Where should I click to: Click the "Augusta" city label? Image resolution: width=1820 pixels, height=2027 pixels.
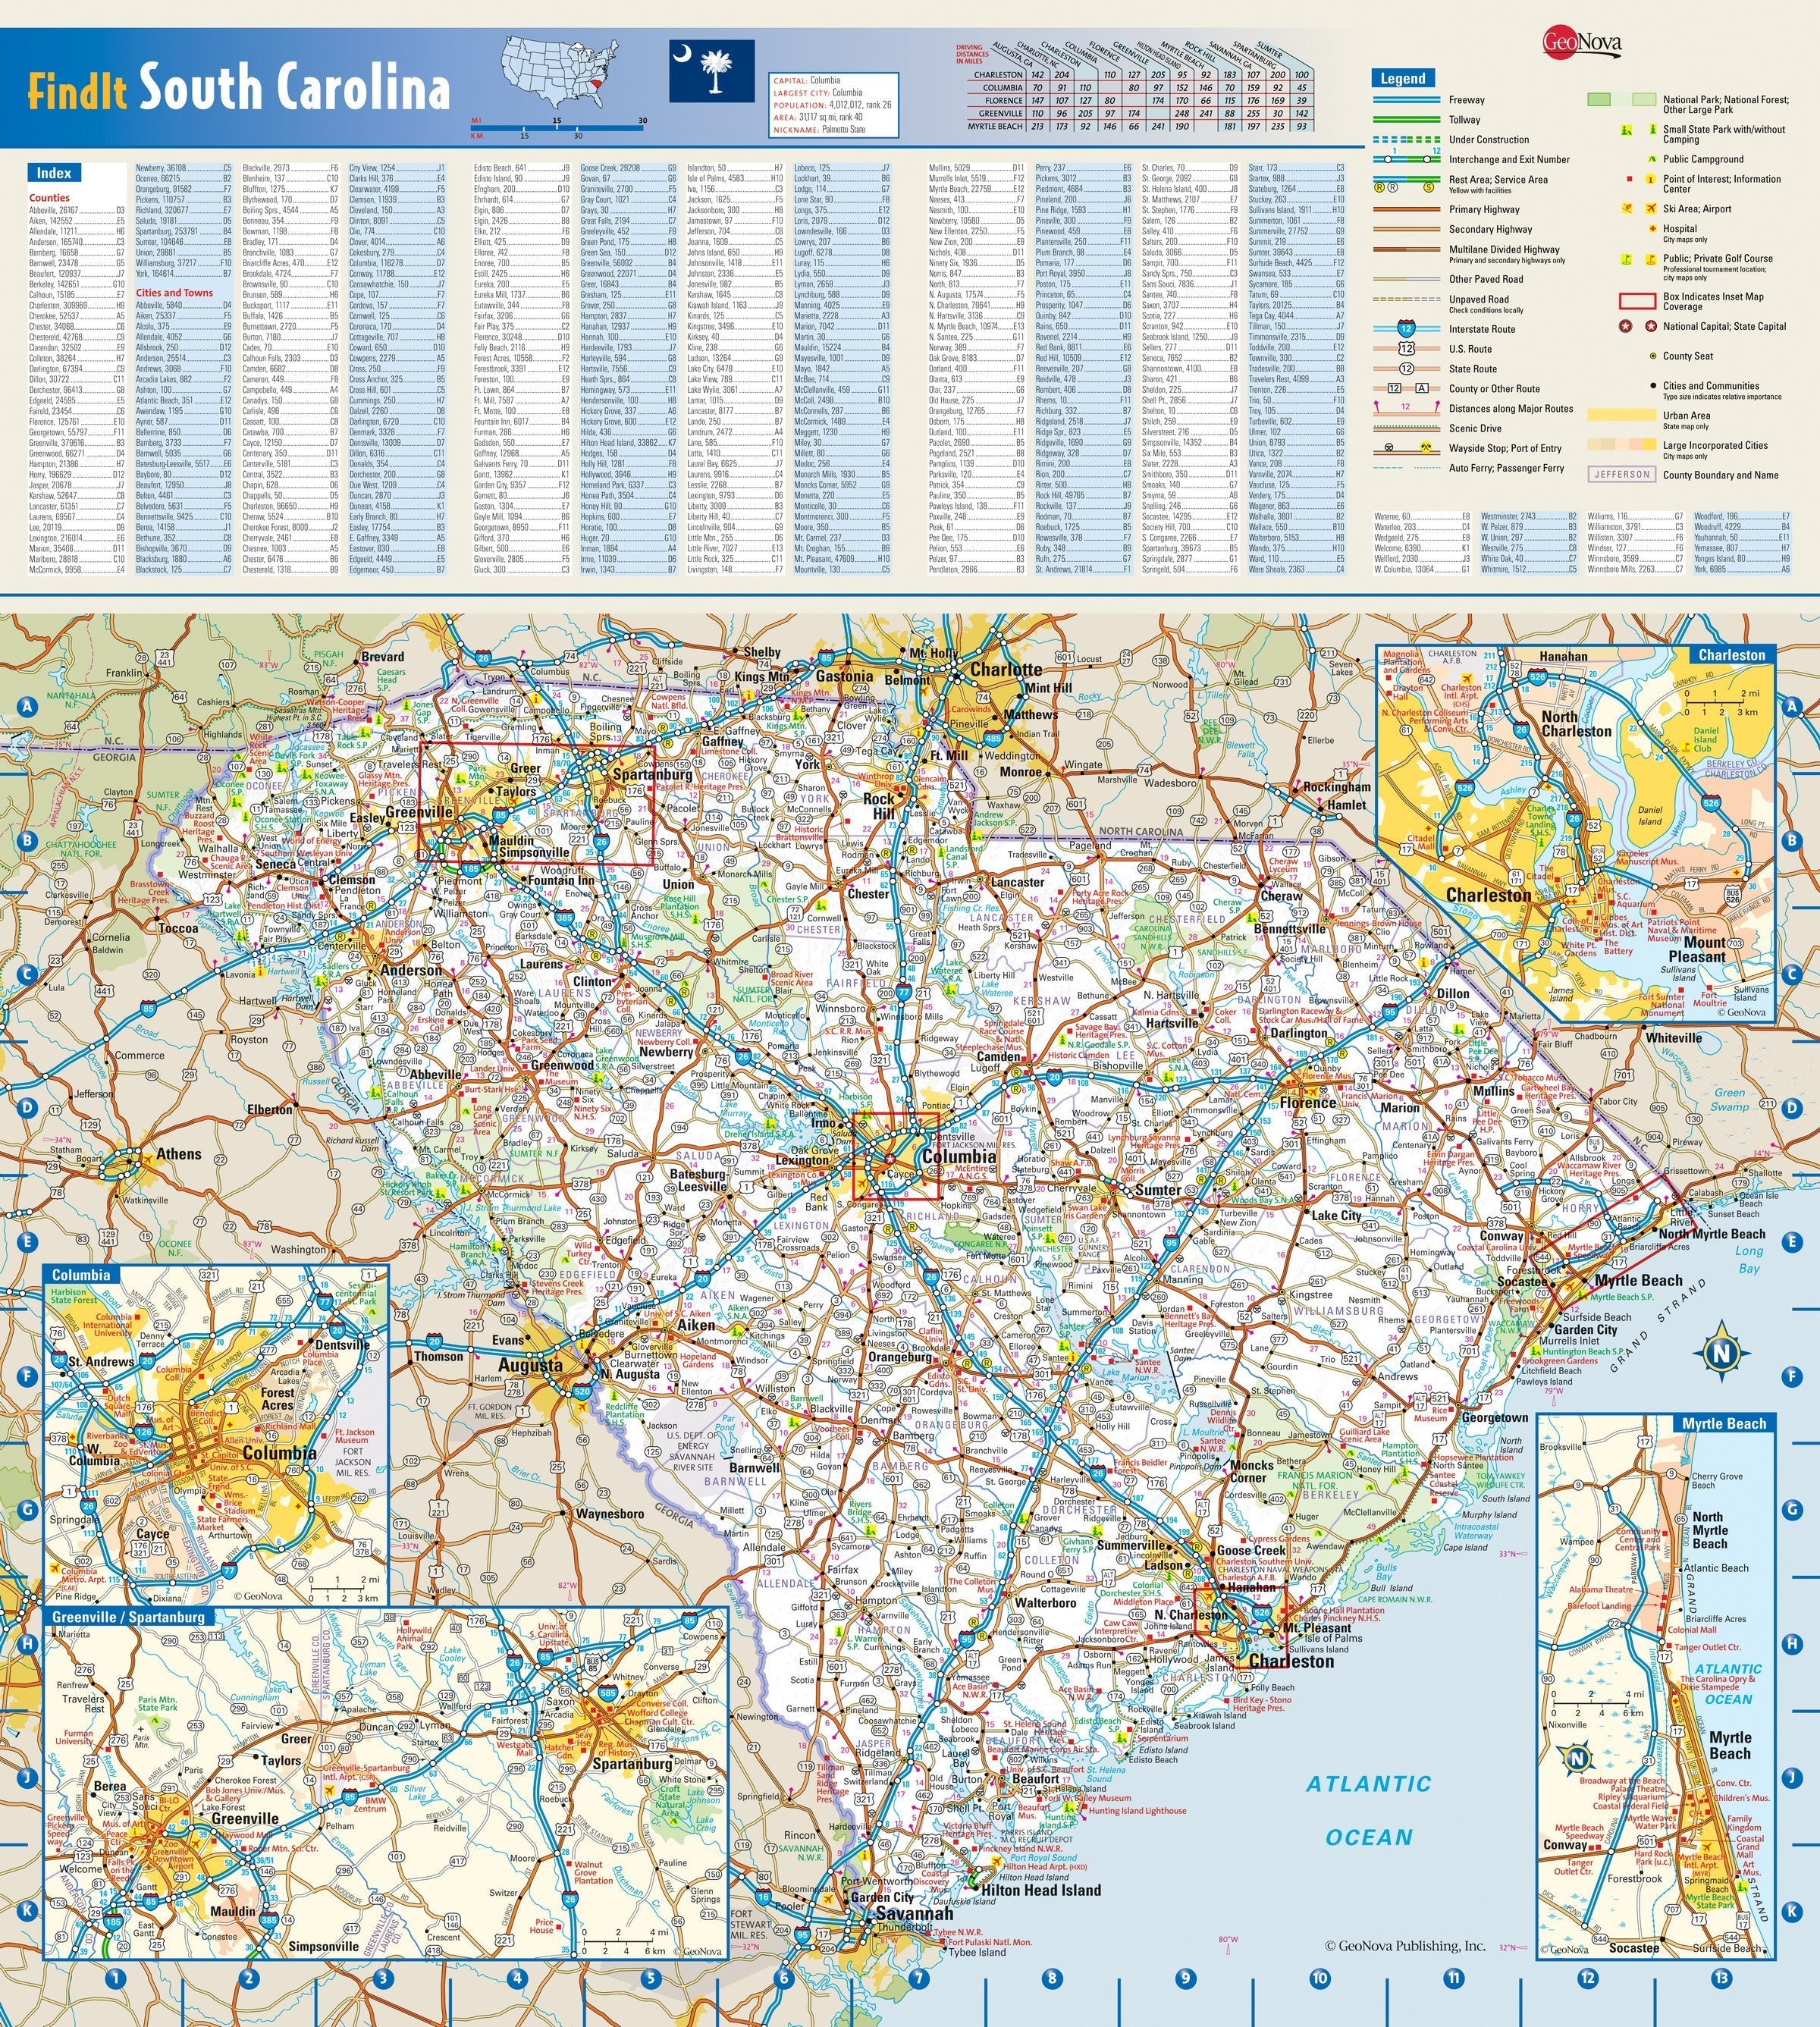click(x=530, y=1365)
